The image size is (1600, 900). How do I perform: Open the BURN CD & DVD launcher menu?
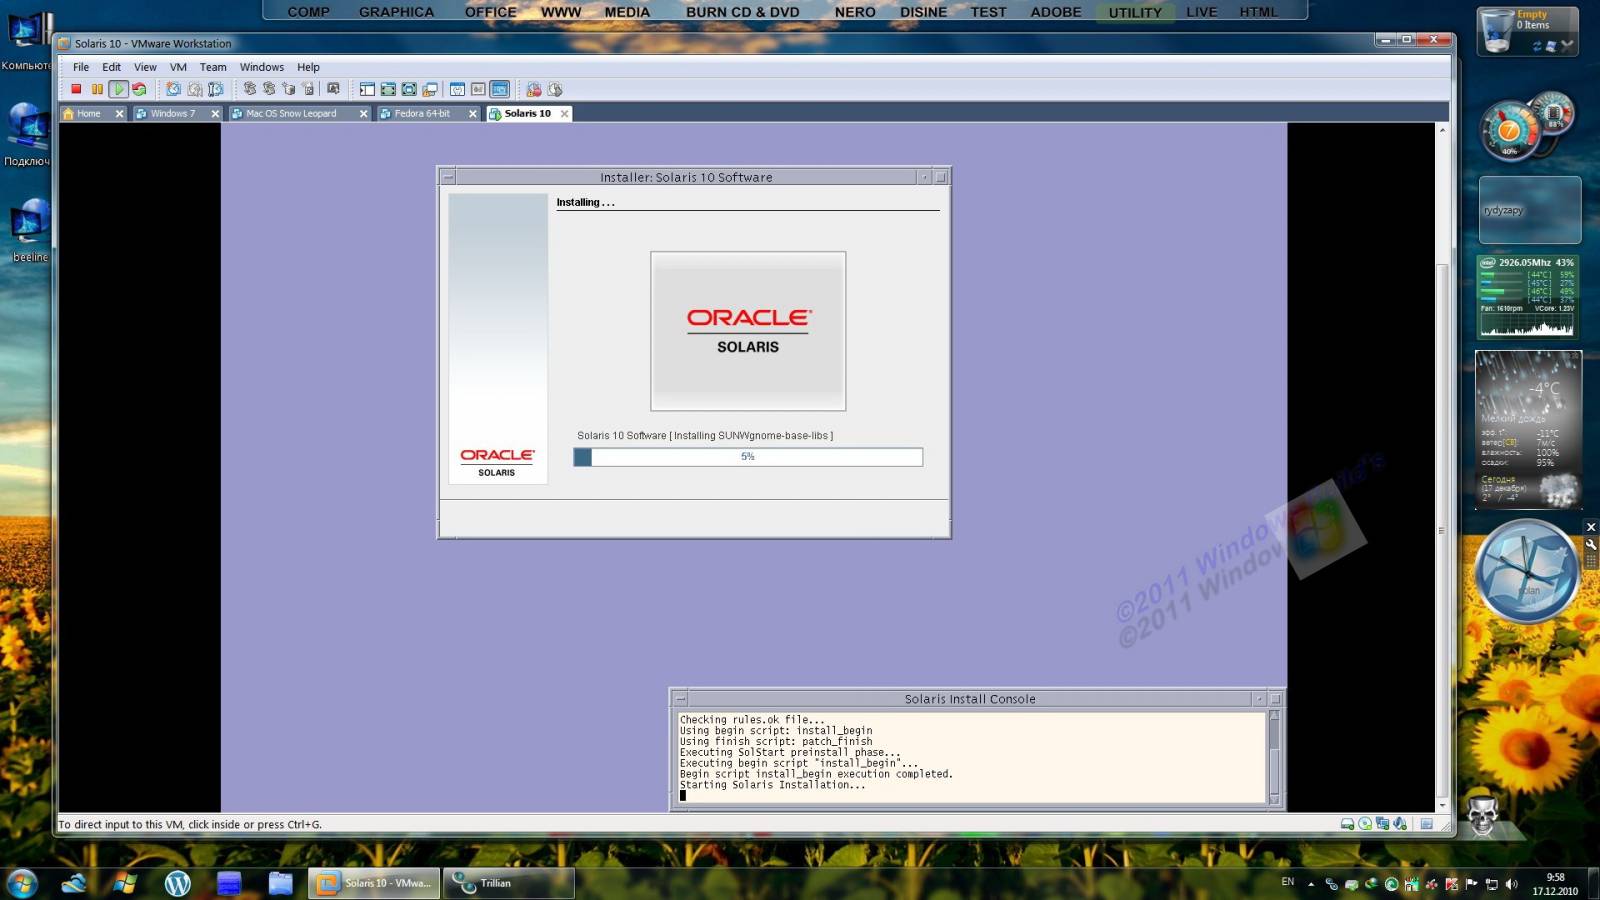click(x=742, y=12)
